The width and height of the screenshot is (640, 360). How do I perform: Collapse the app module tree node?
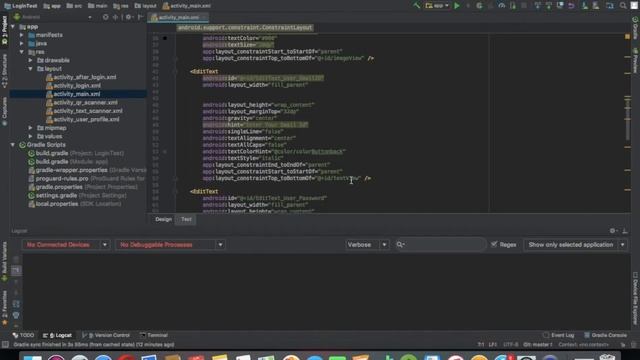13,27
